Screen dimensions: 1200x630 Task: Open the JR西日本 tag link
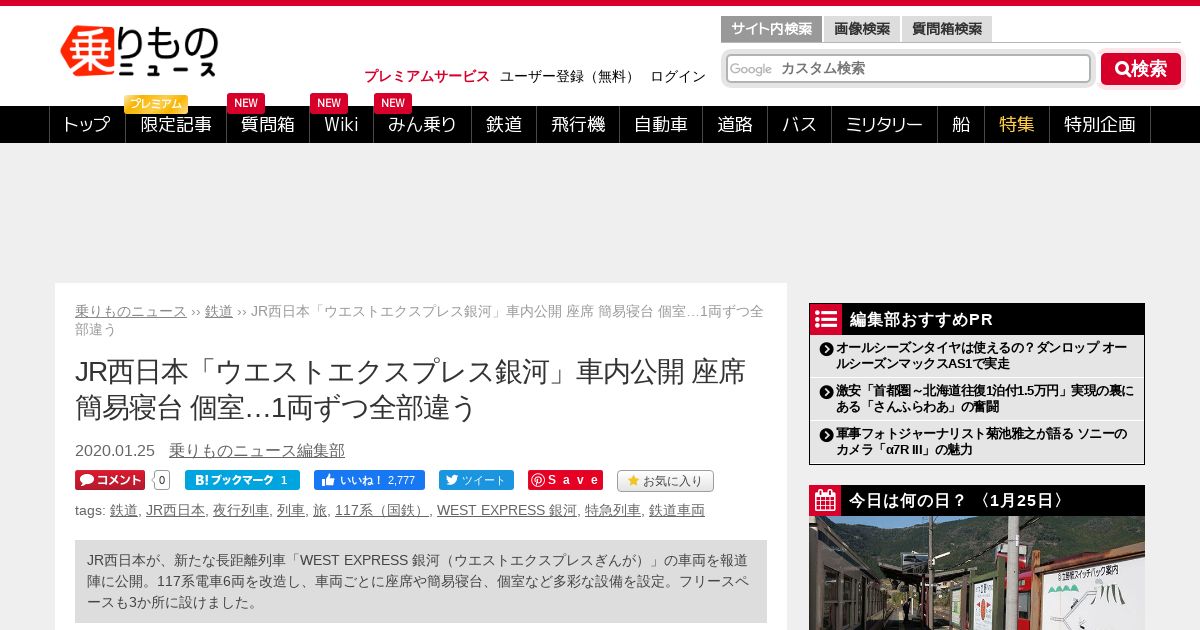coord(175,510)
